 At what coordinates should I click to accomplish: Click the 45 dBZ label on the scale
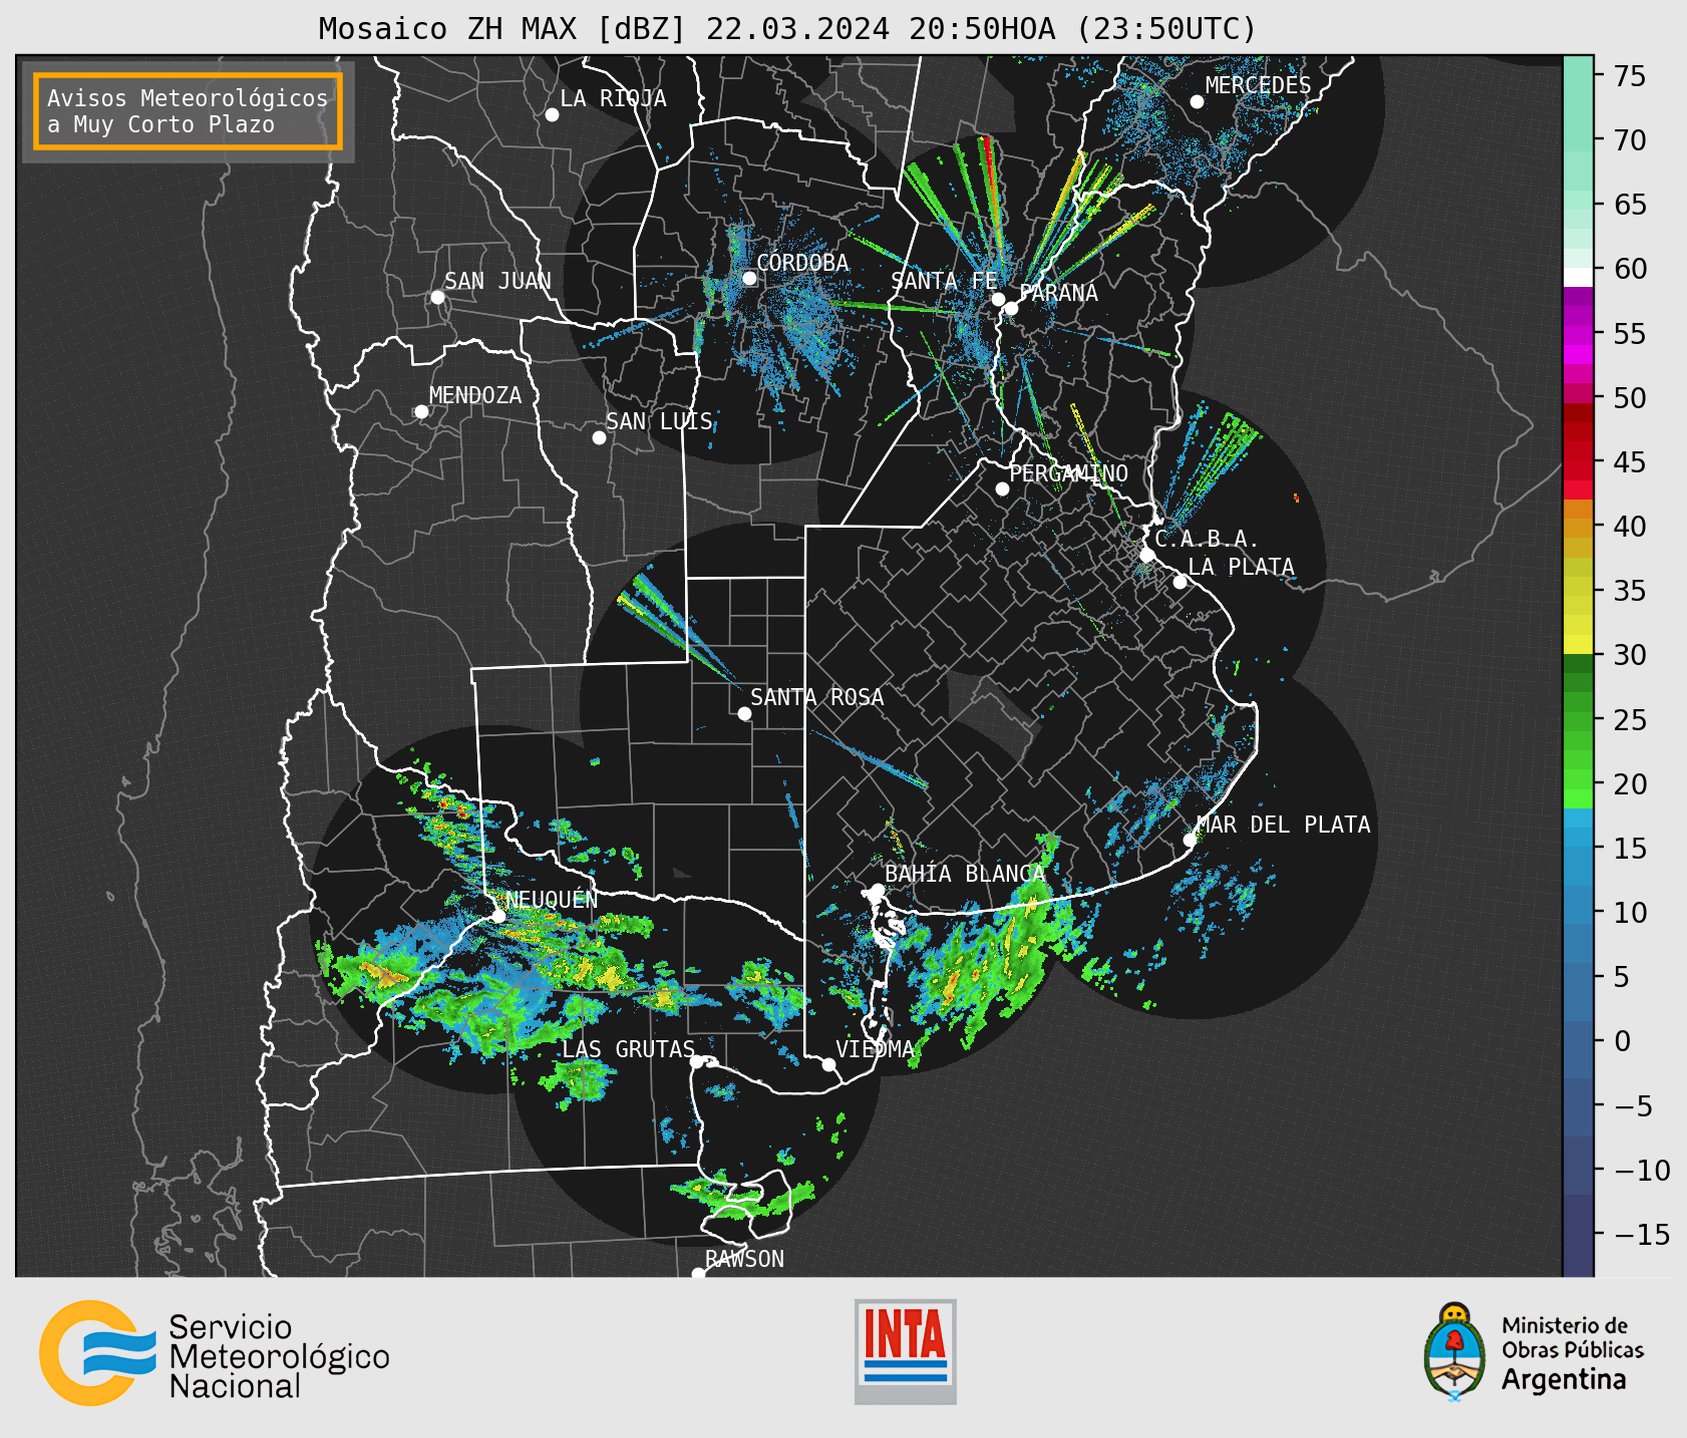click(1630, 462)
